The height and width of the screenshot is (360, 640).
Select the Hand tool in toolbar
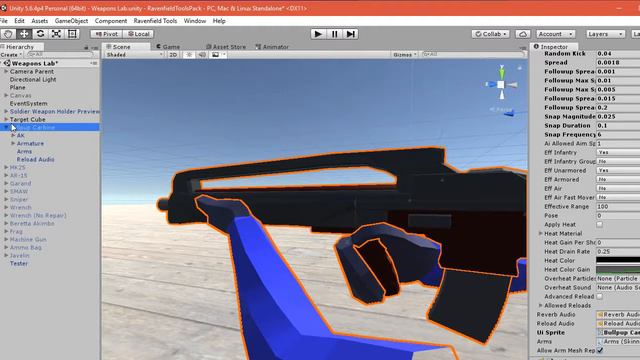[x=8, y=34]
